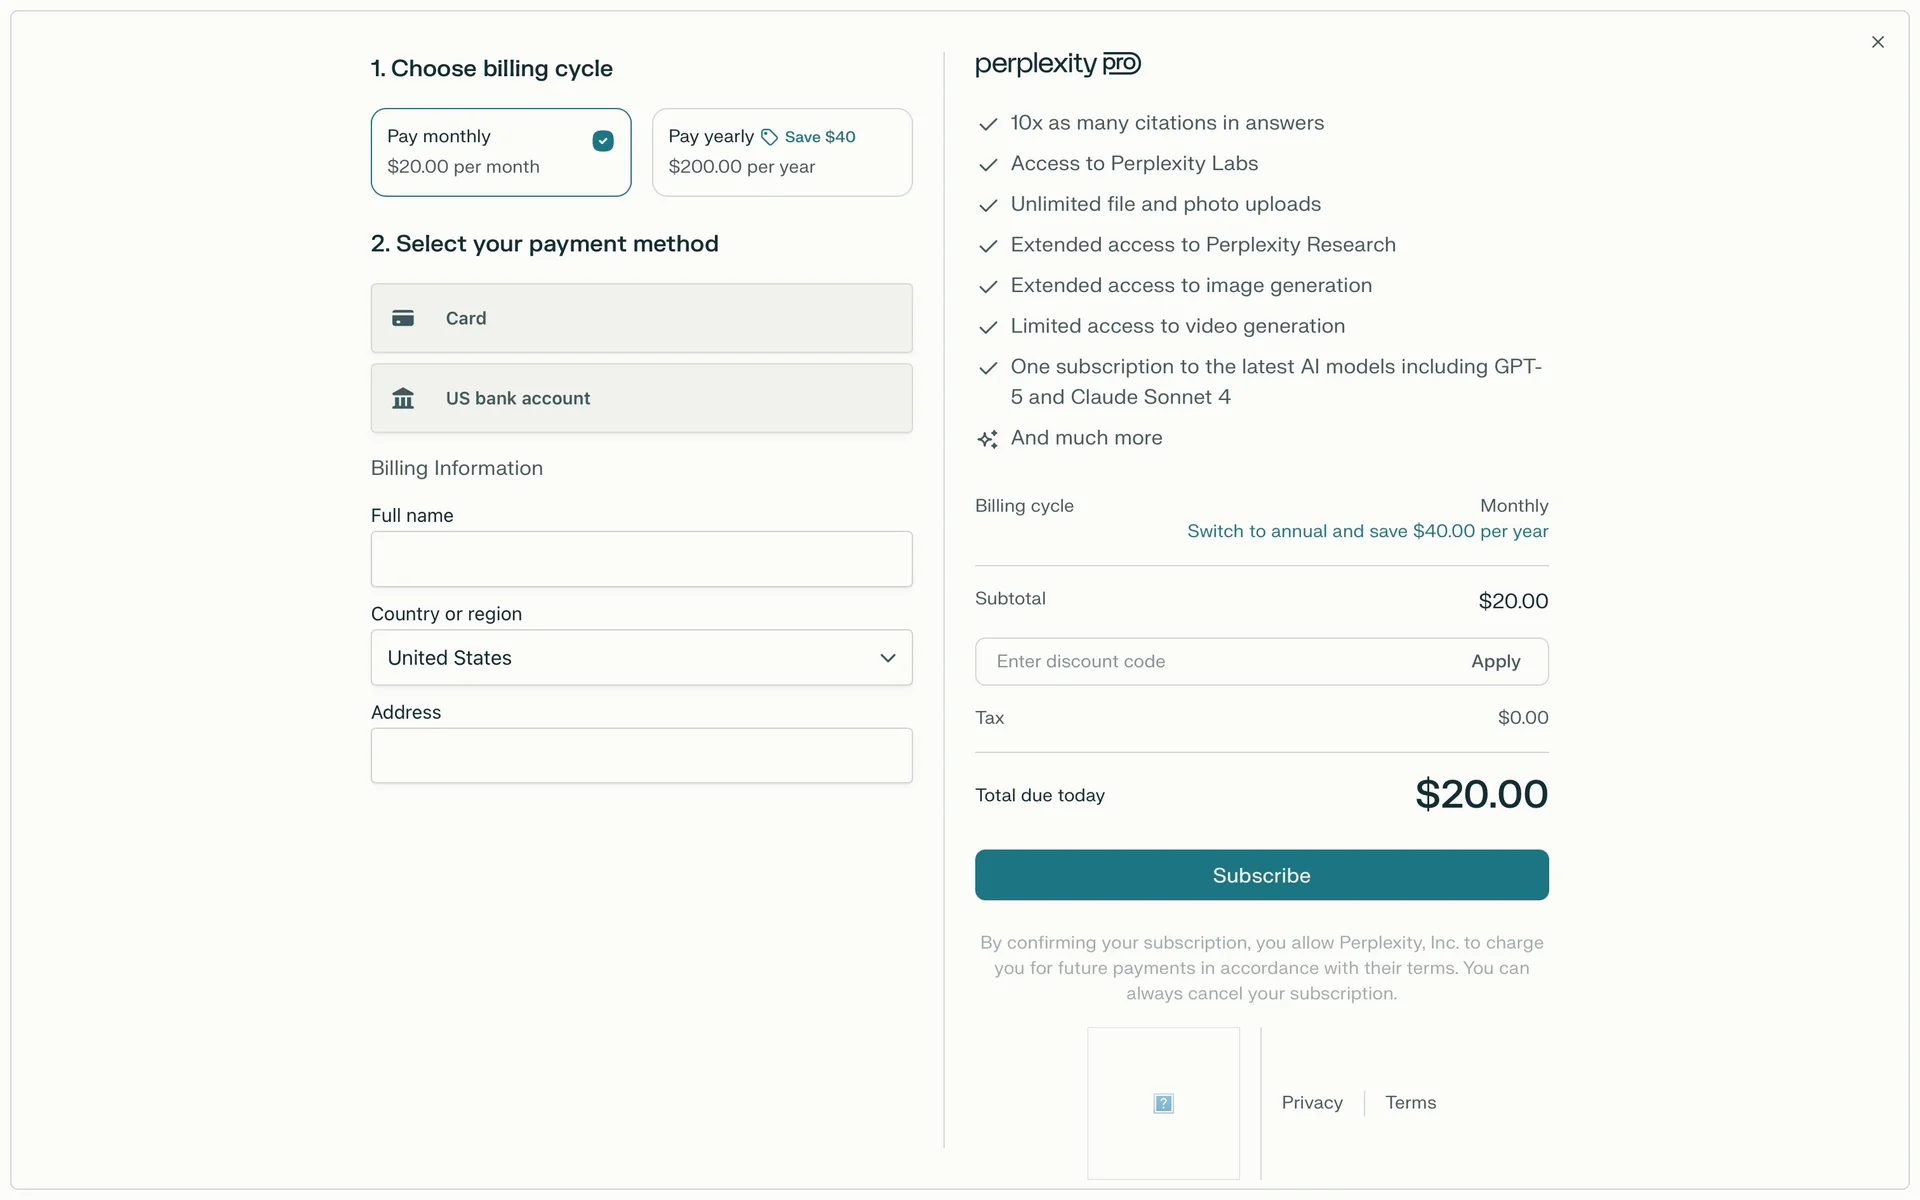Open the Country or region dropdown
The width and height of the screenshot is (1920, 1200).
click(640, 658)
